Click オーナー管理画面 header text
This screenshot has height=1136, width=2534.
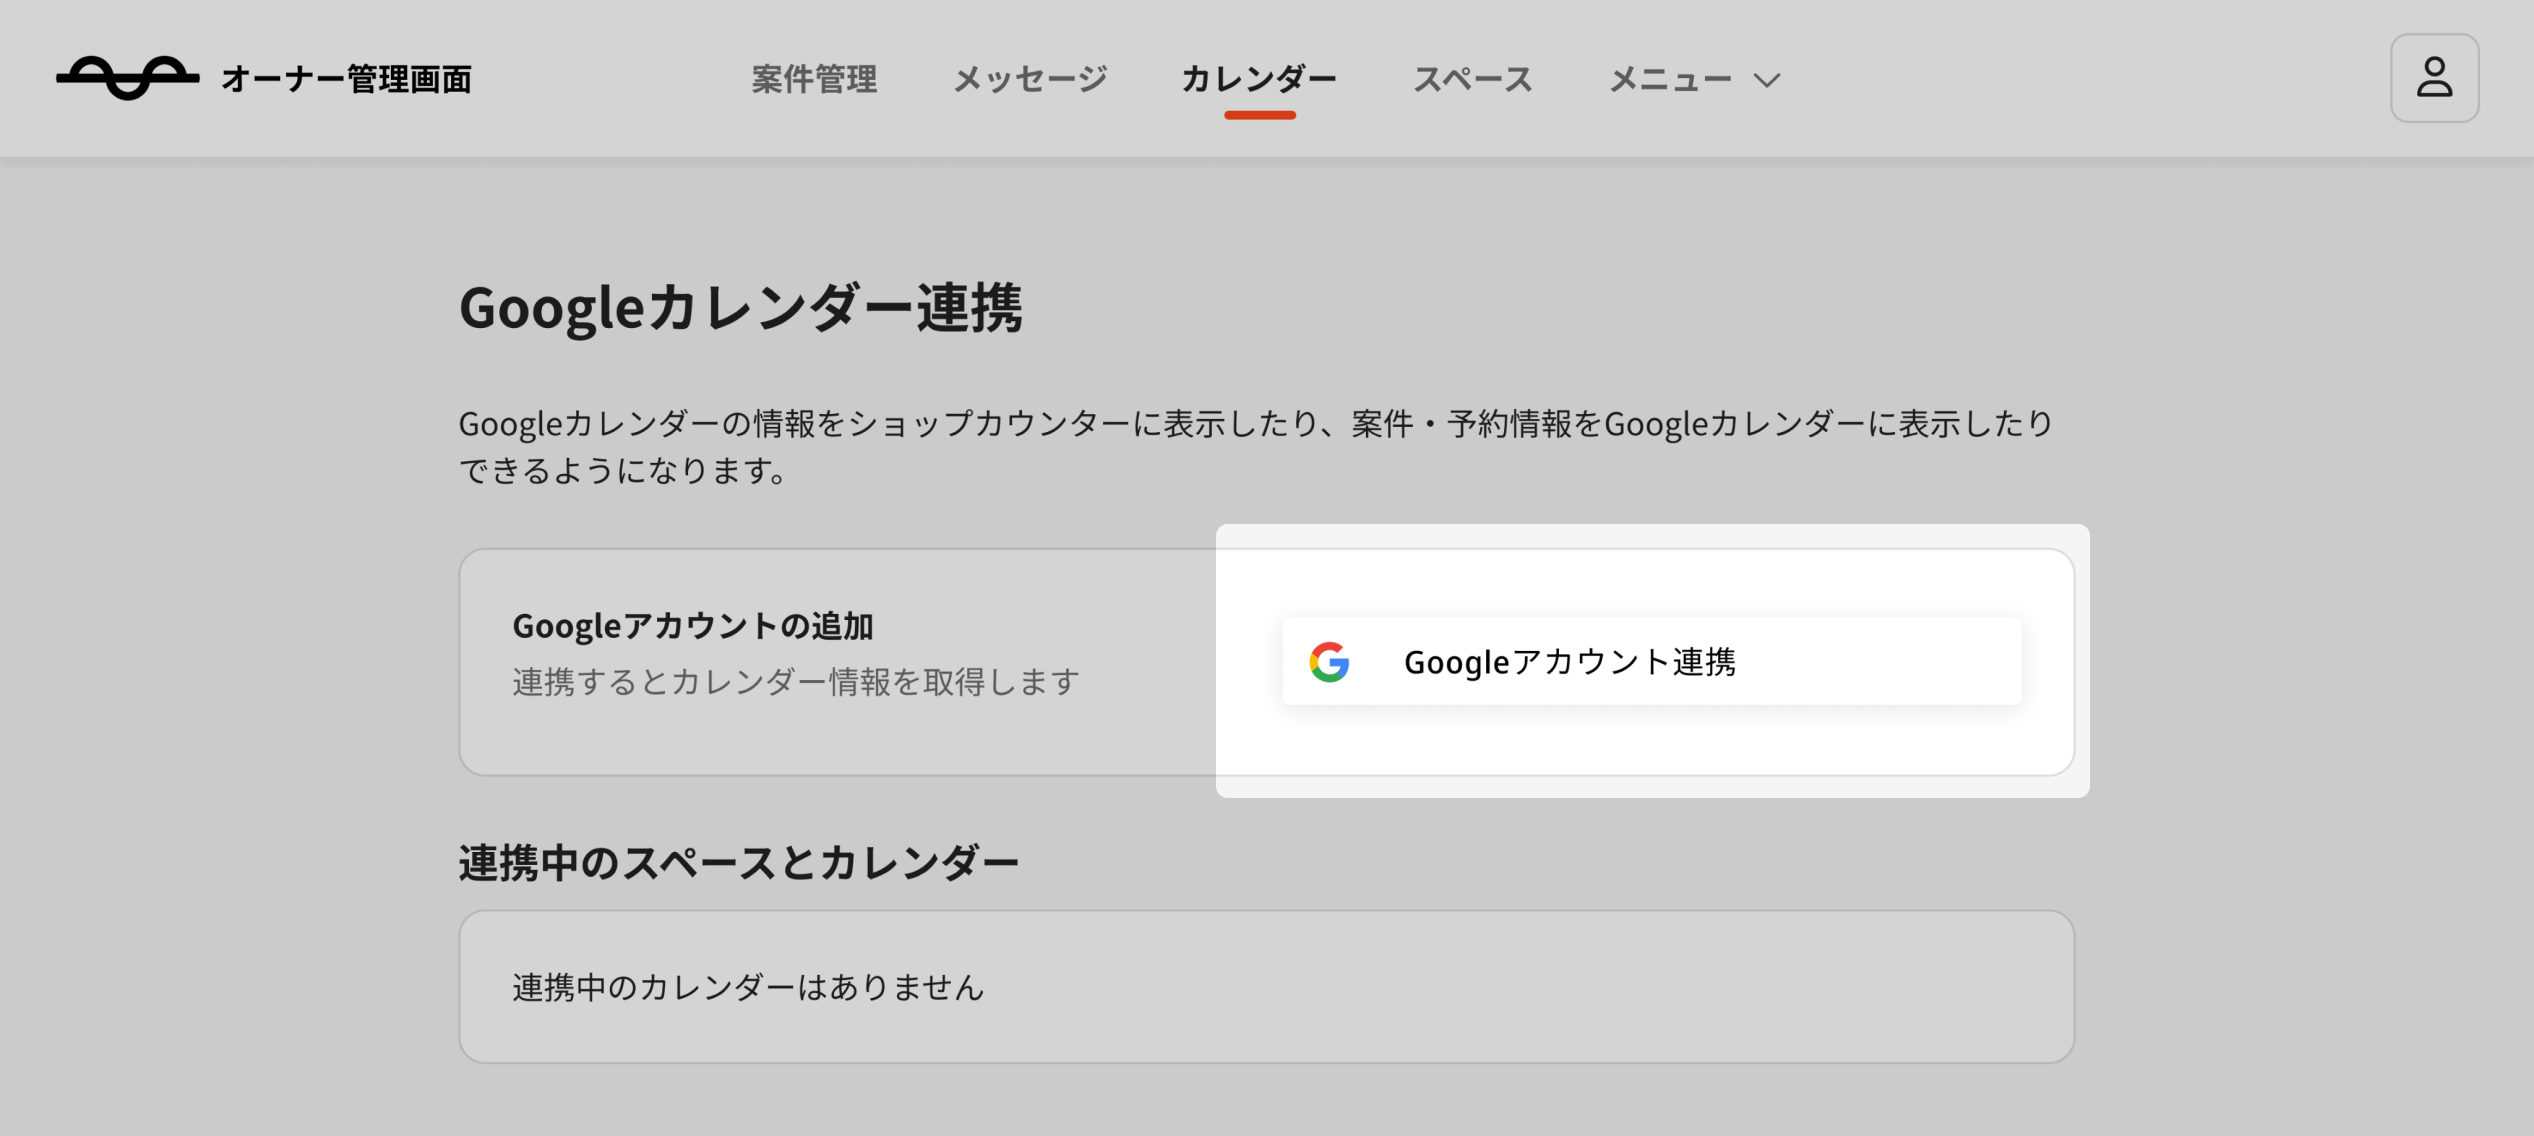click(x=347, y=80)
